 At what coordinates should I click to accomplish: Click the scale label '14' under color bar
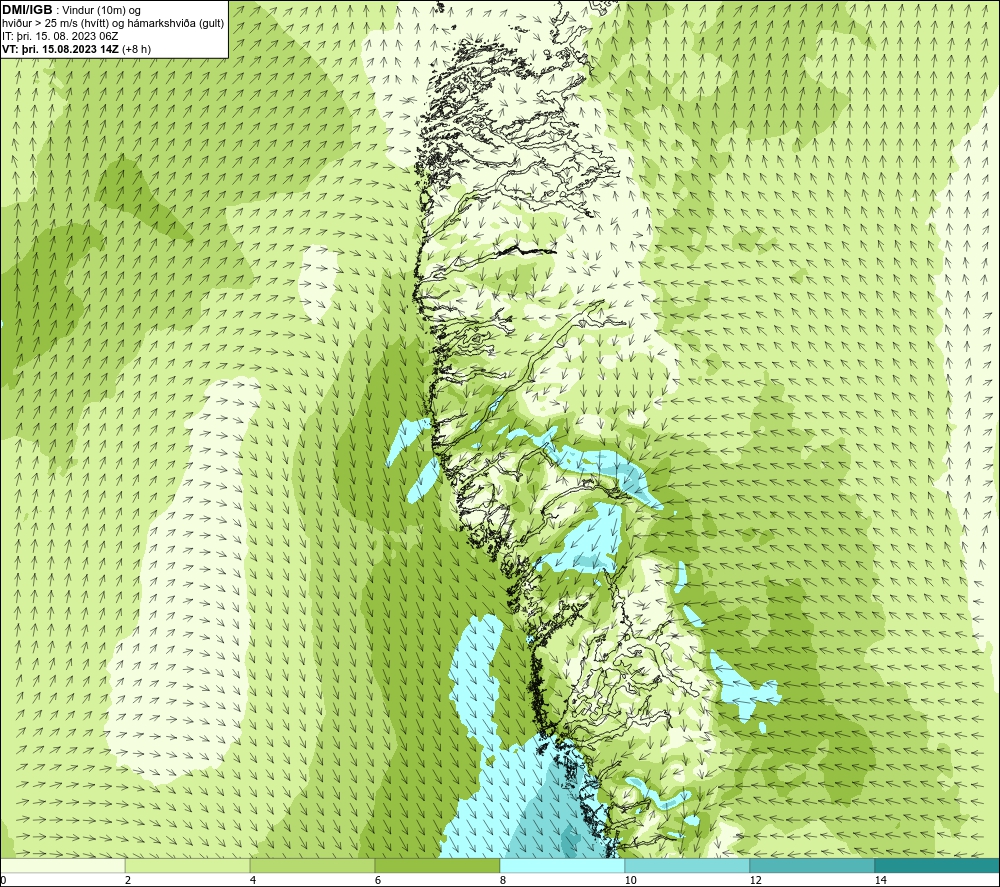tap(881, 880)
